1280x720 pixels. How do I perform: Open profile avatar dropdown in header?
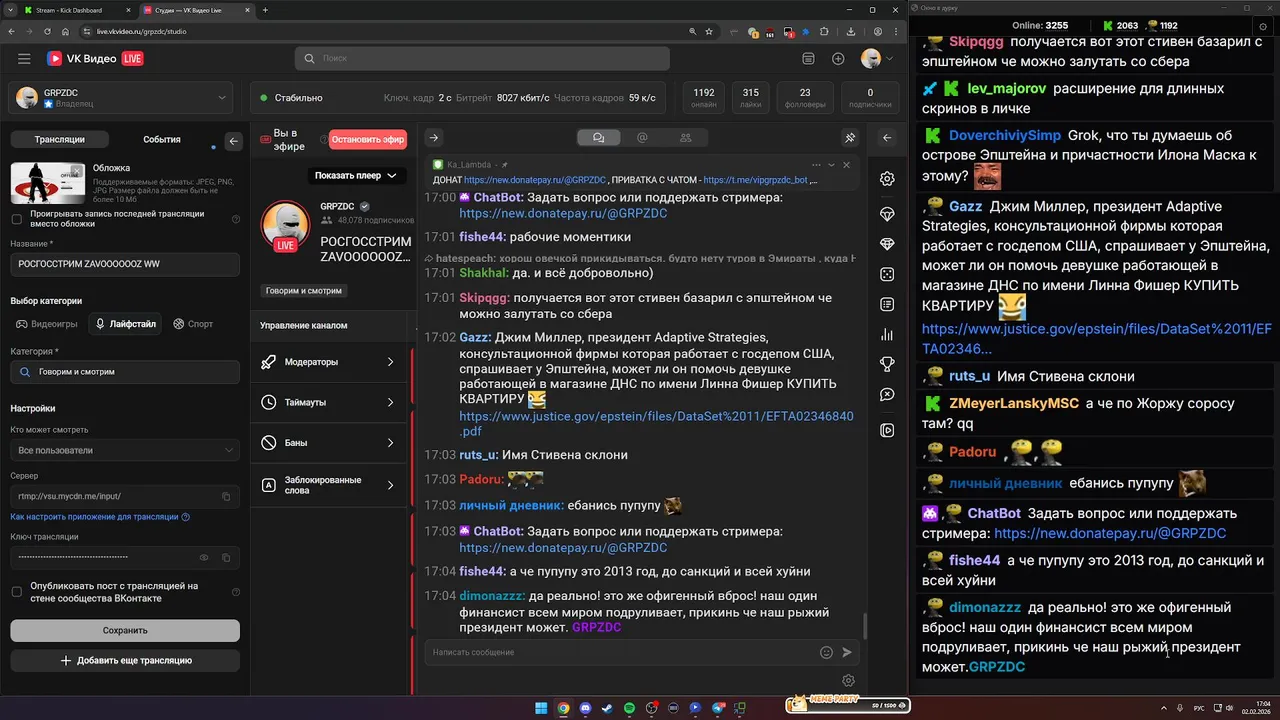(x=877, y=59)
